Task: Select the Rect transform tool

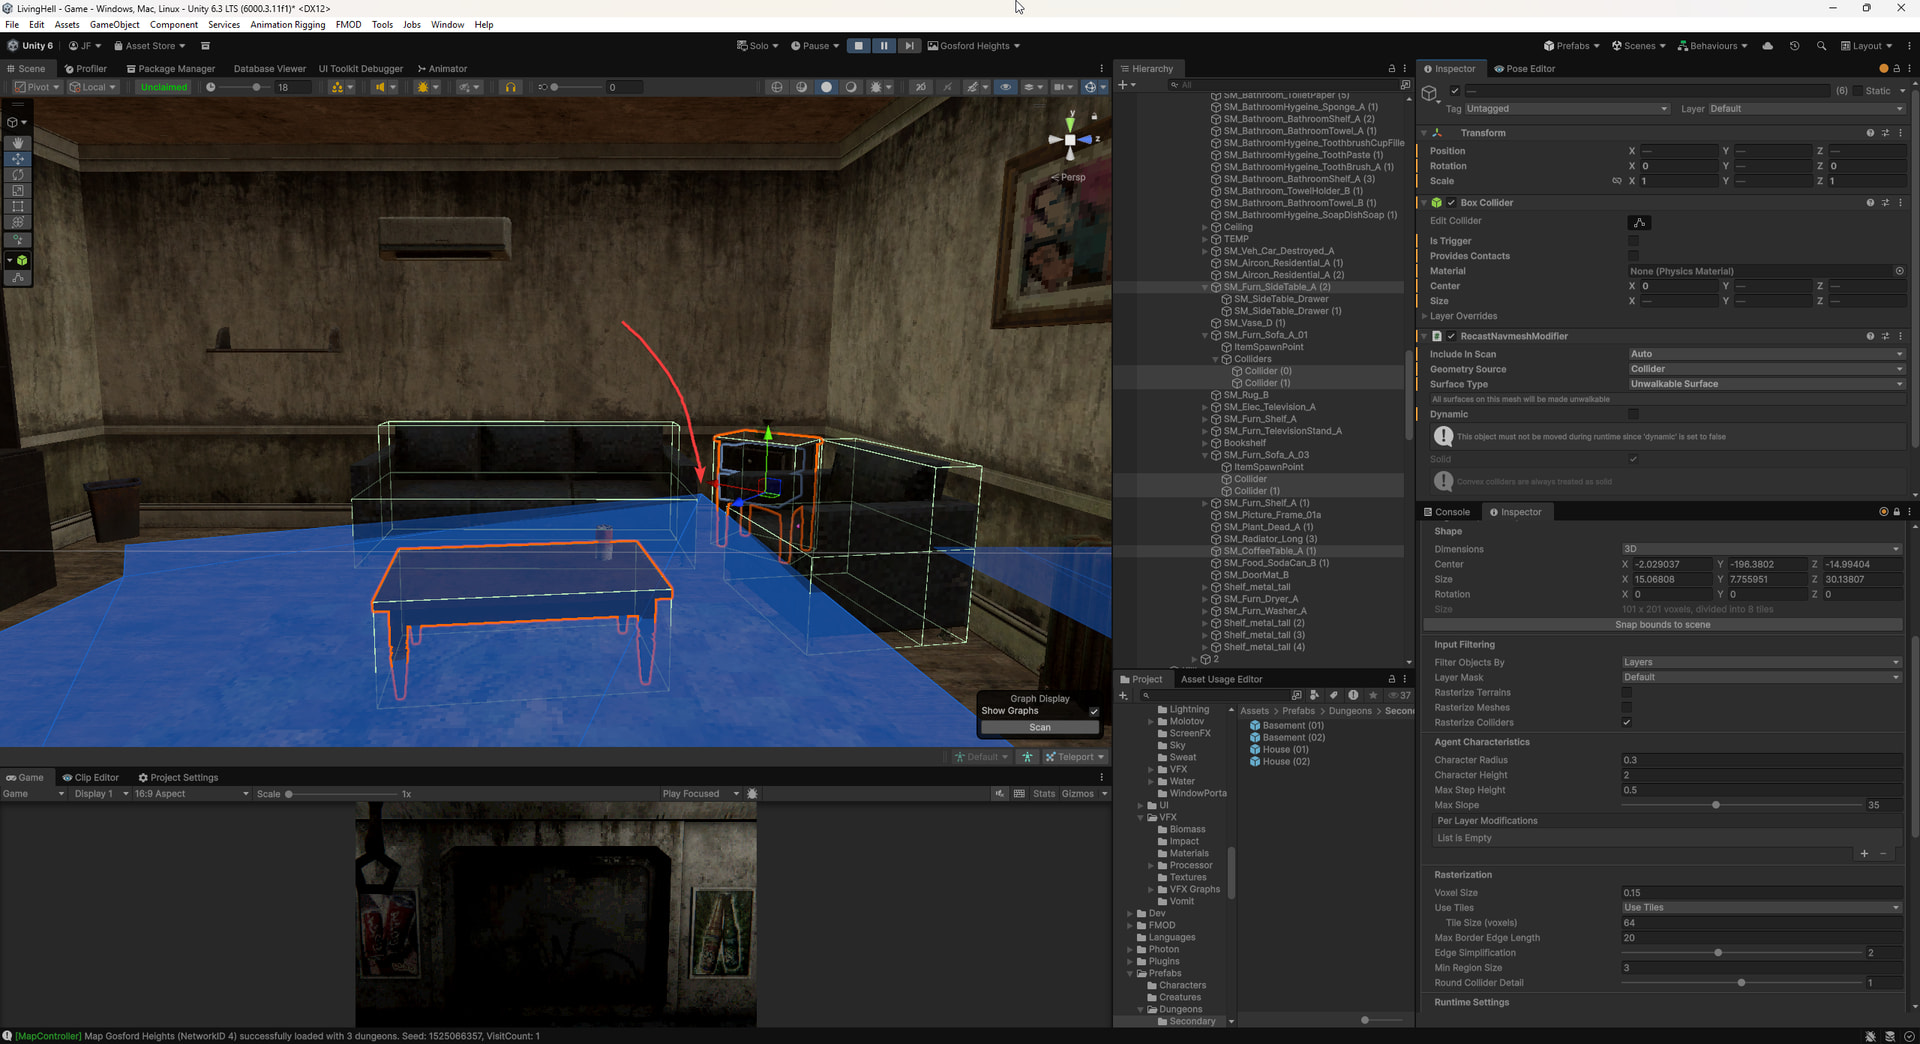Action: tap(18, 207)
